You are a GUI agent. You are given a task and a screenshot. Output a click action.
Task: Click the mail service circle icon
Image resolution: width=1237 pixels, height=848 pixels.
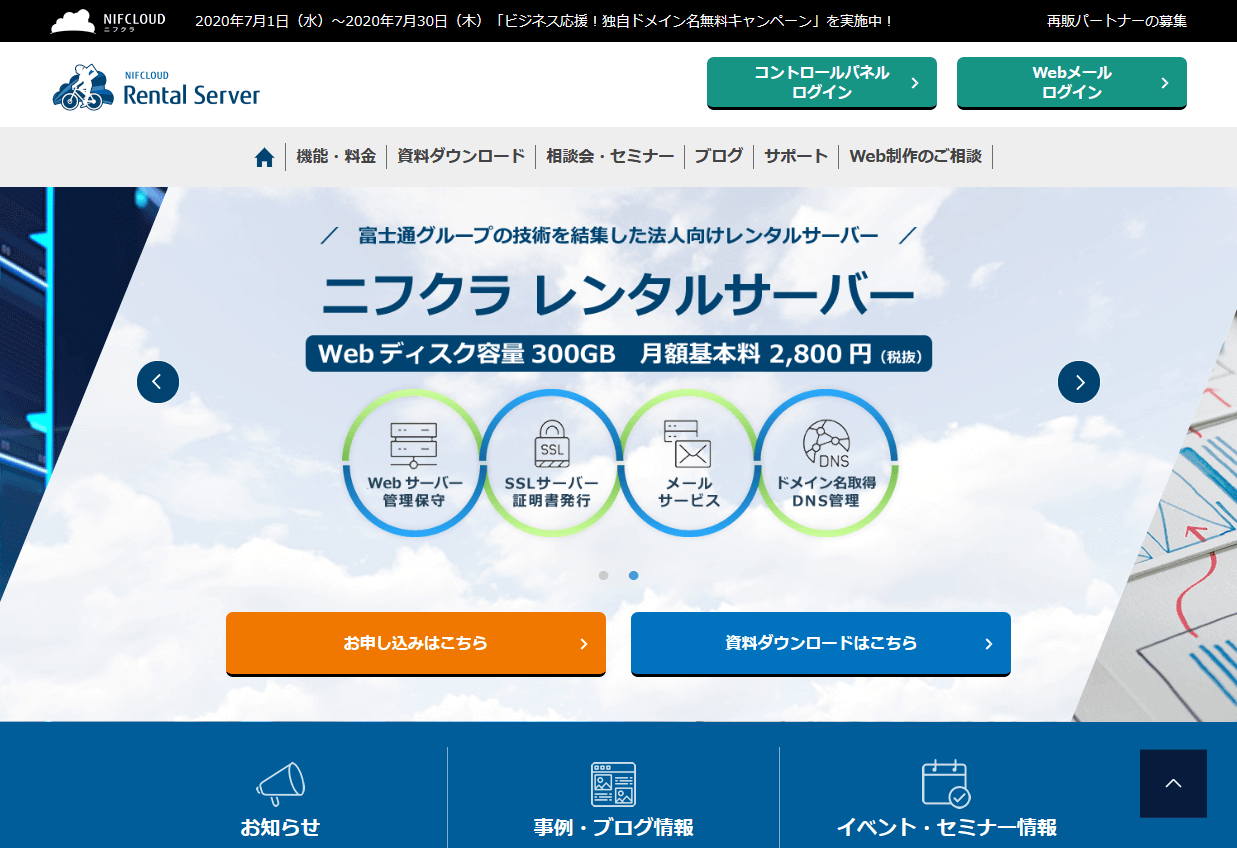[x=689, y=463]
